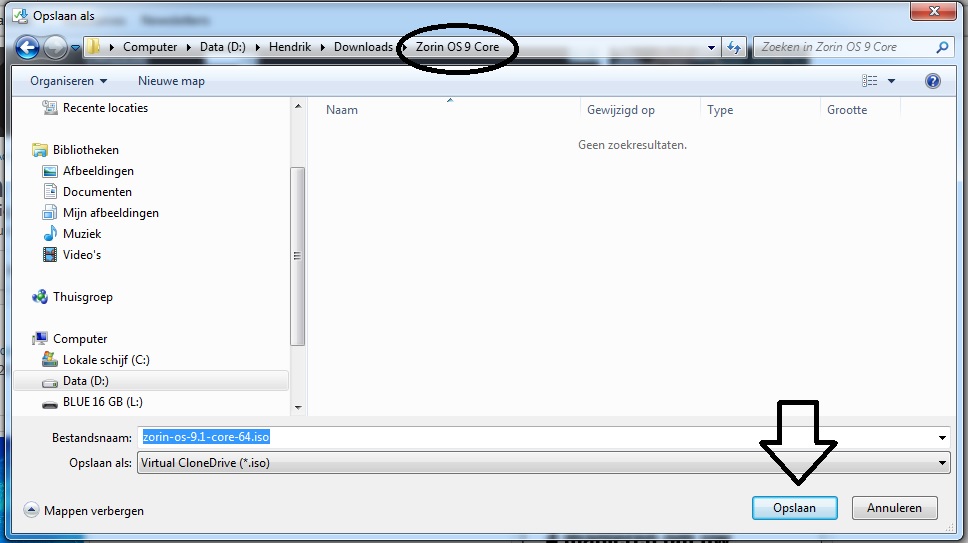
Task: Open Opslaan als file type combo box
Action: click(x=543, y=463)
